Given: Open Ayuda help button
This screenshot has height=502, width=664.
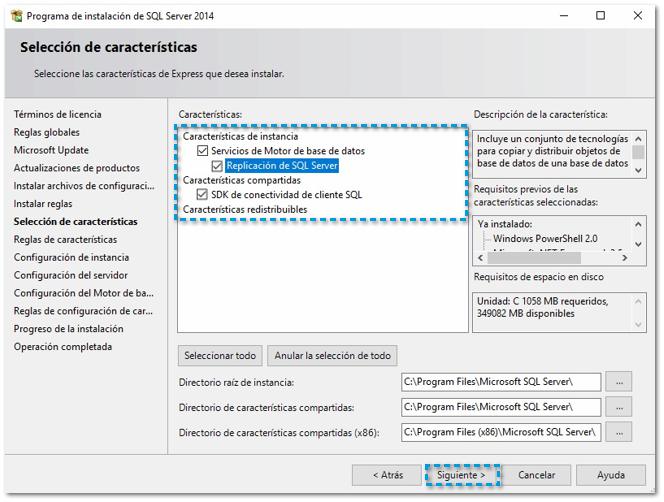Looking at the screenshot, I should (x=611, y=475).
